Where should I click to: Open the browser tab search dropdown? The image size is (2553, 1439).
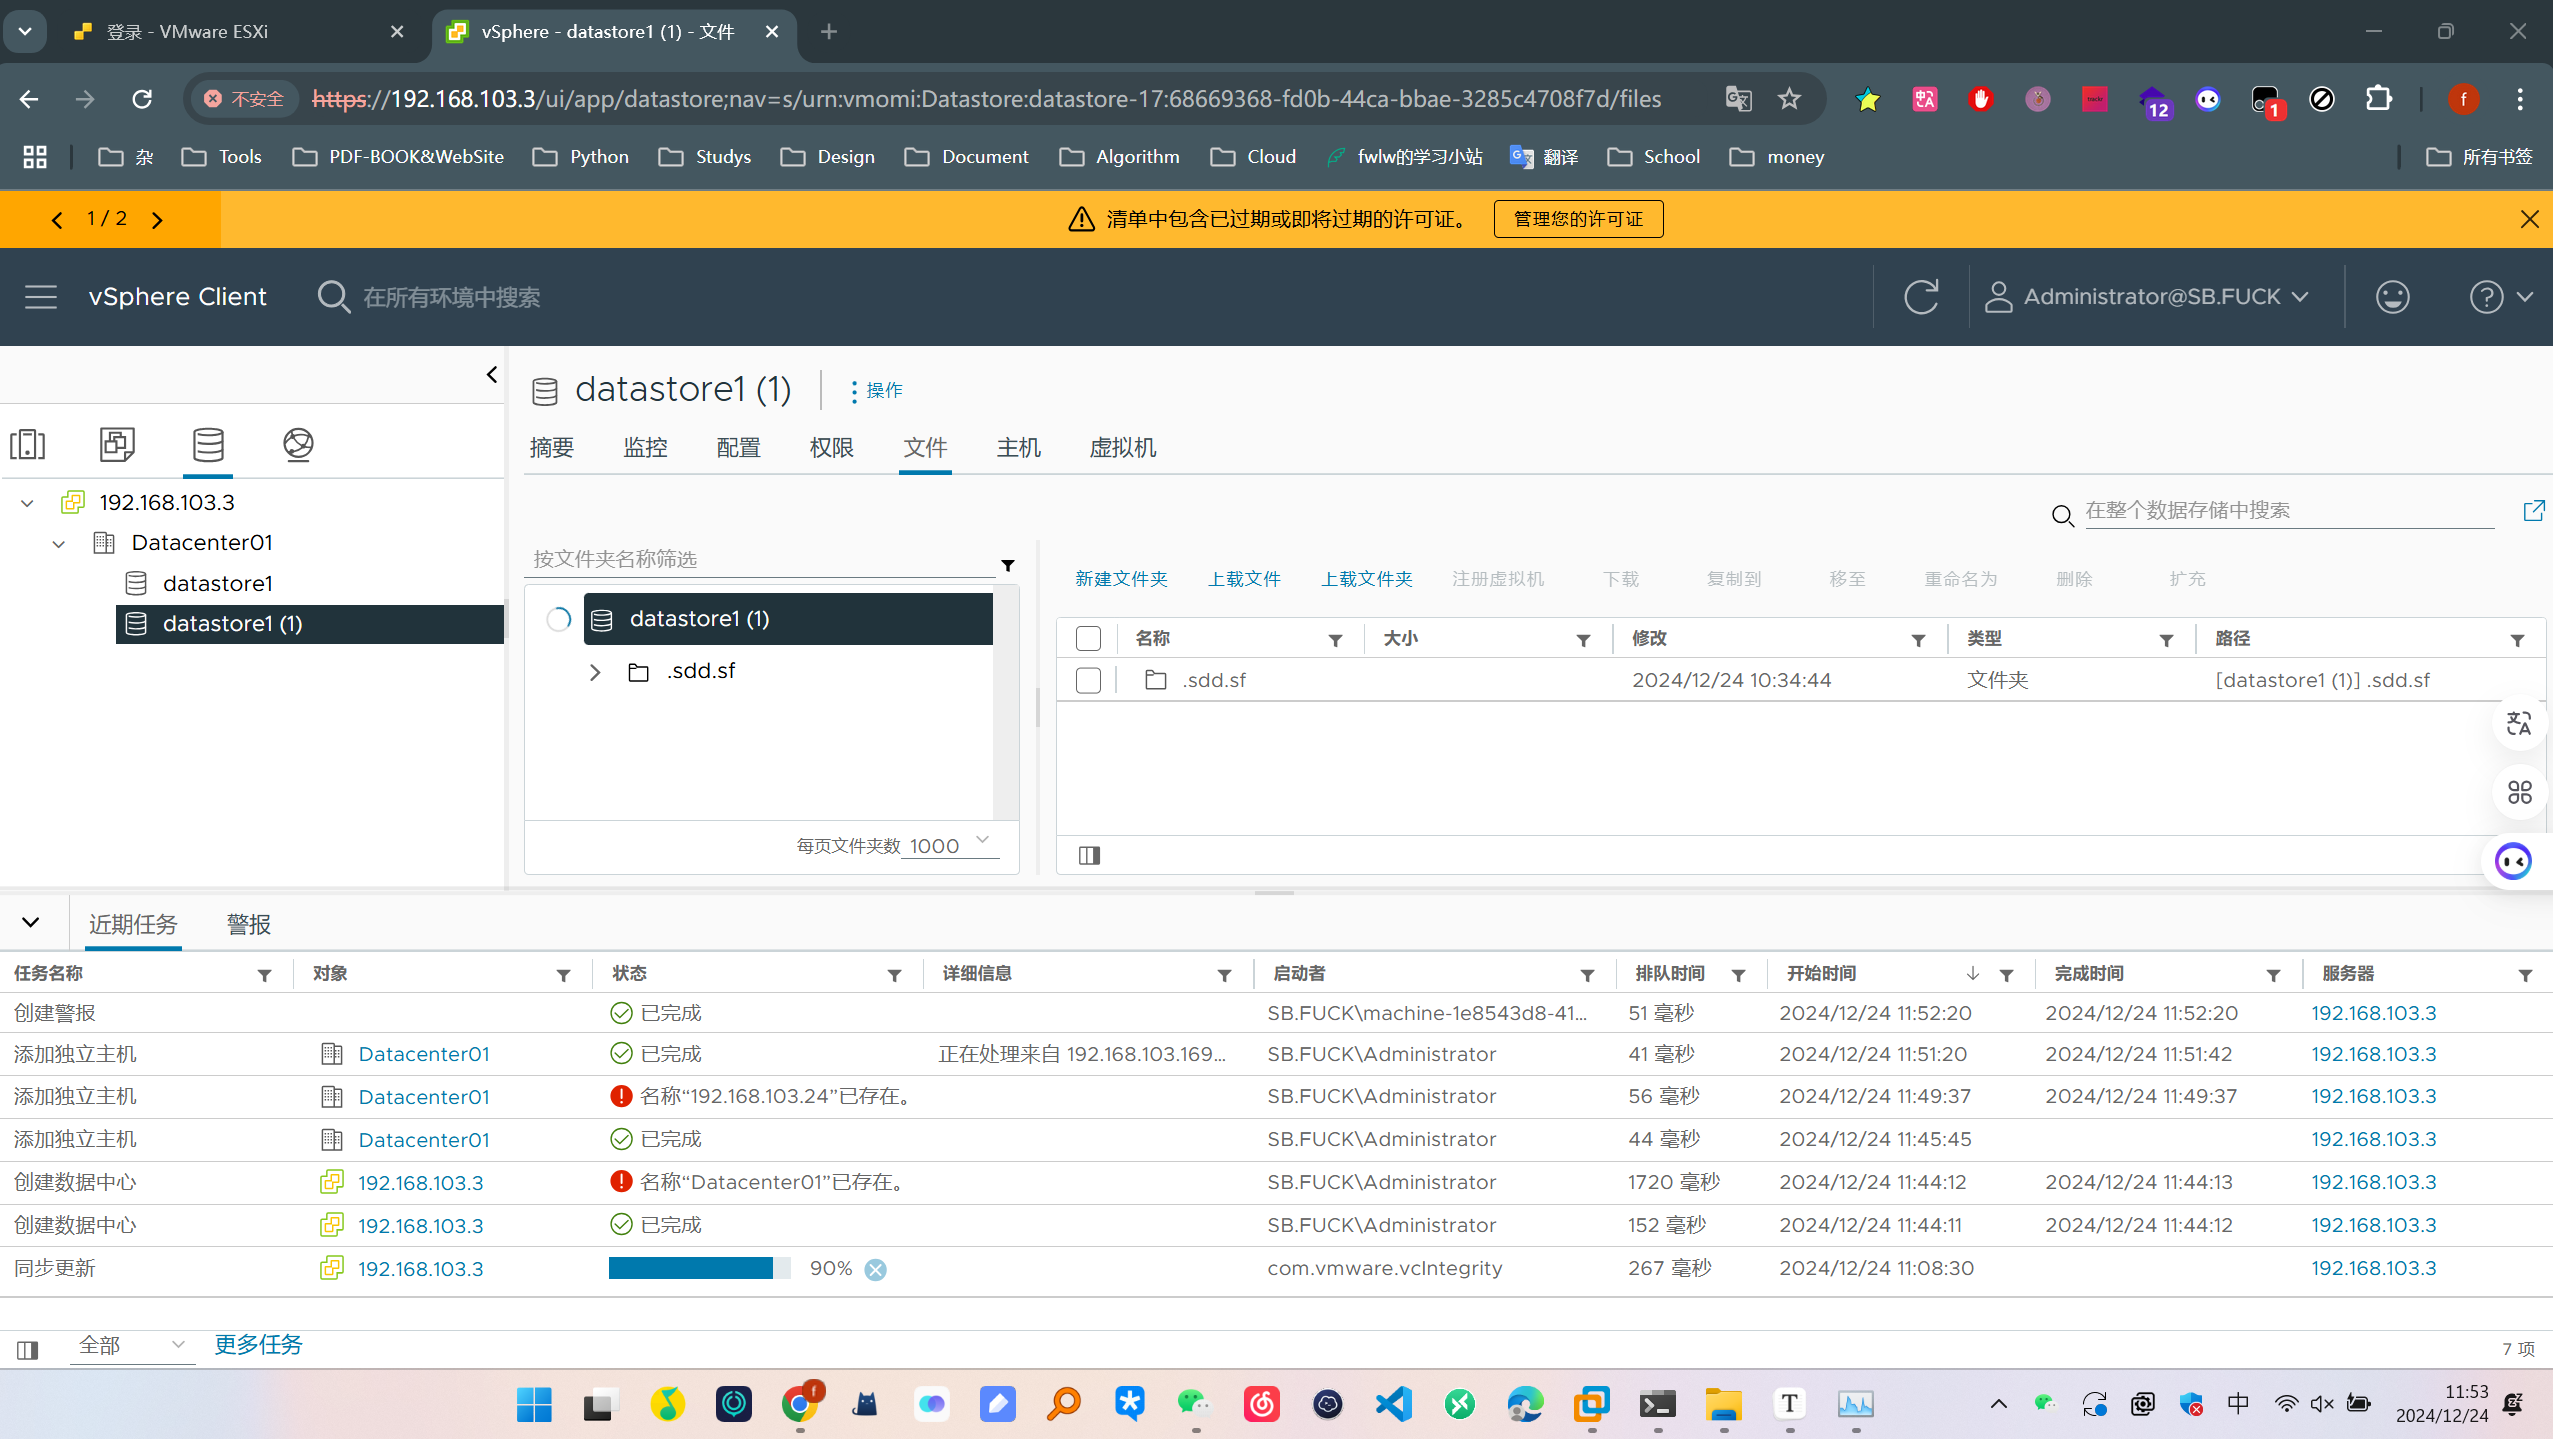pyautogui.click(x=25, y=31)
